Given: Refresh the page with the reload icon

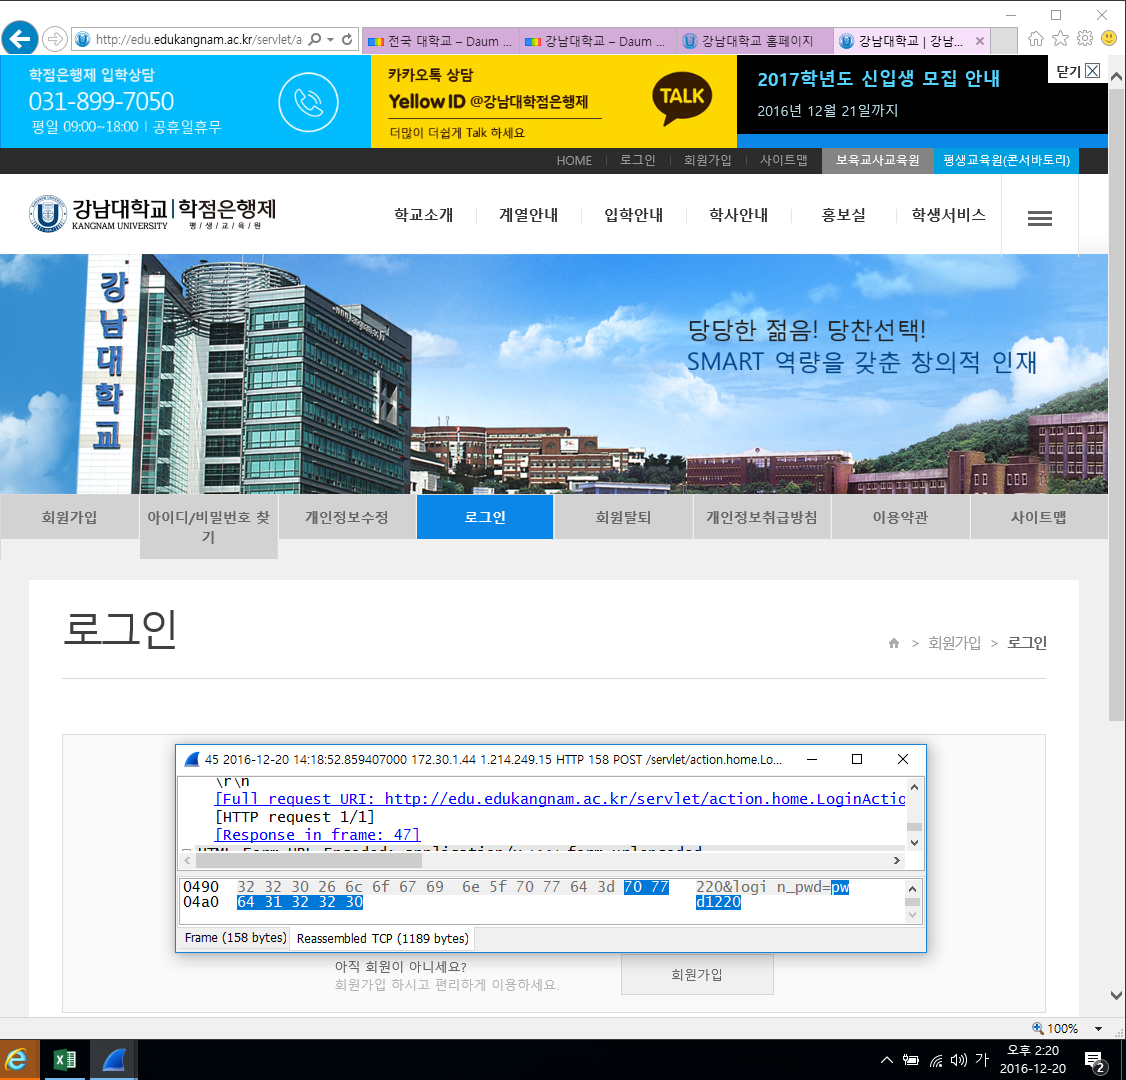Looking at the screenshot, I should [347, 39].
